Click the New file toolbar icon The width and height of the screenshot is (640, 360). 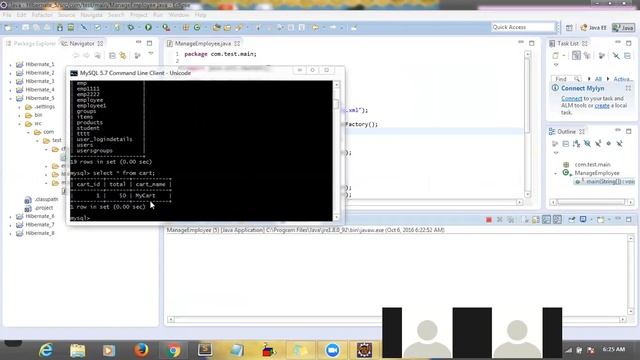7,27
